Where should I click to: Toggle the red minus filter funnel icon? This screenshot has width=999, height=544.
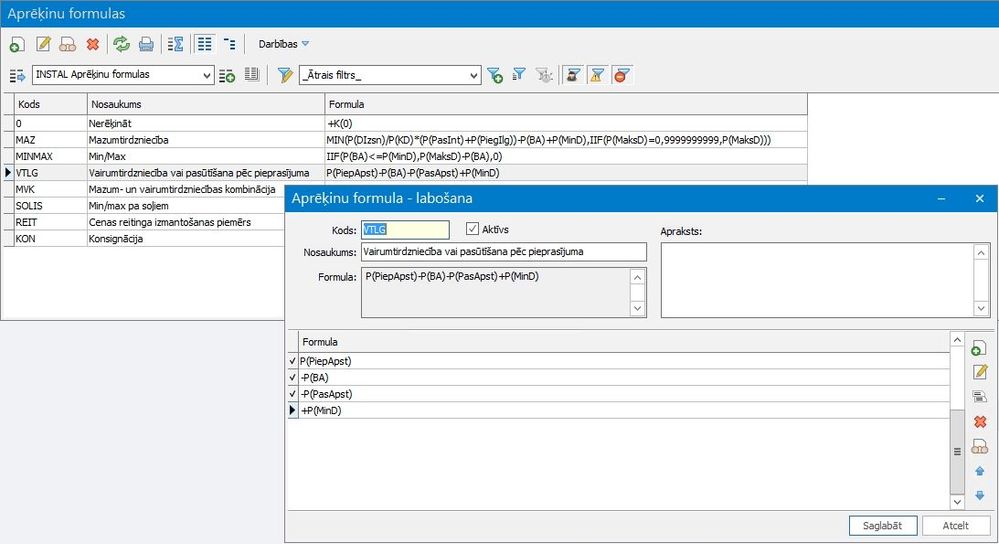(621, 75)
